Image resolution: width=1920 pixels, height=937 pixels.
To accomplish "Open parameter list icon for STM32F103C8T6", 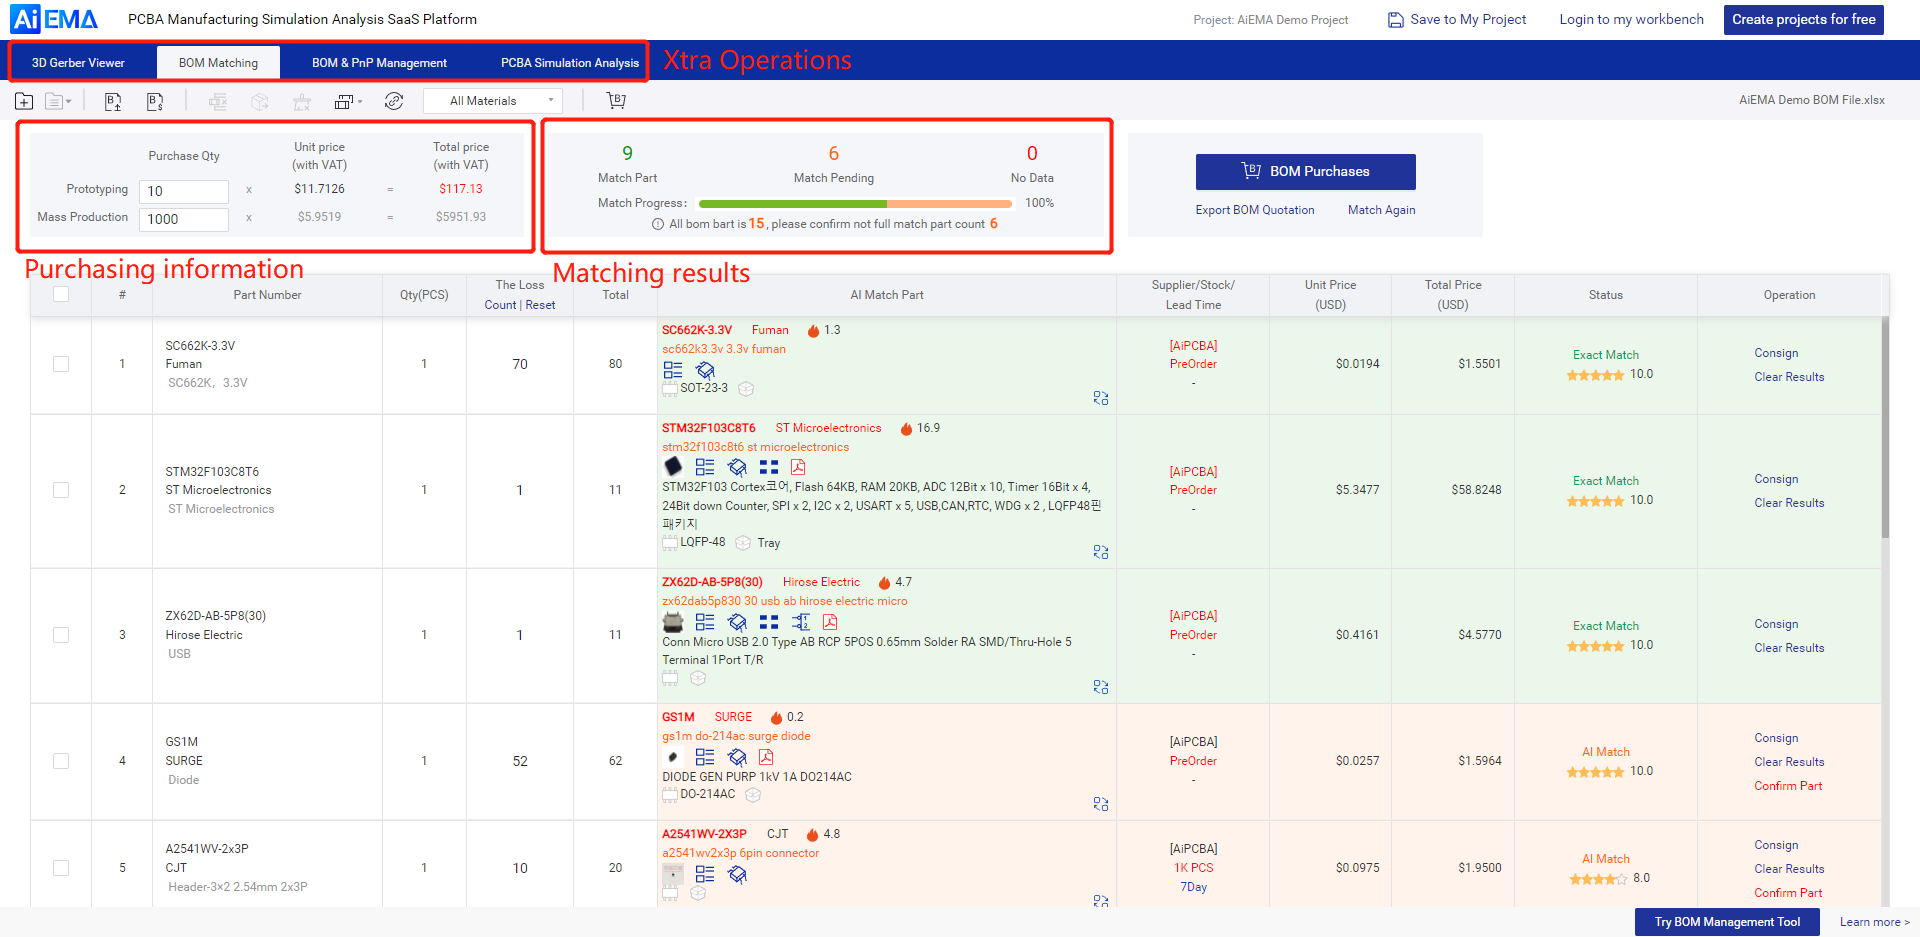I will [705, 467].
